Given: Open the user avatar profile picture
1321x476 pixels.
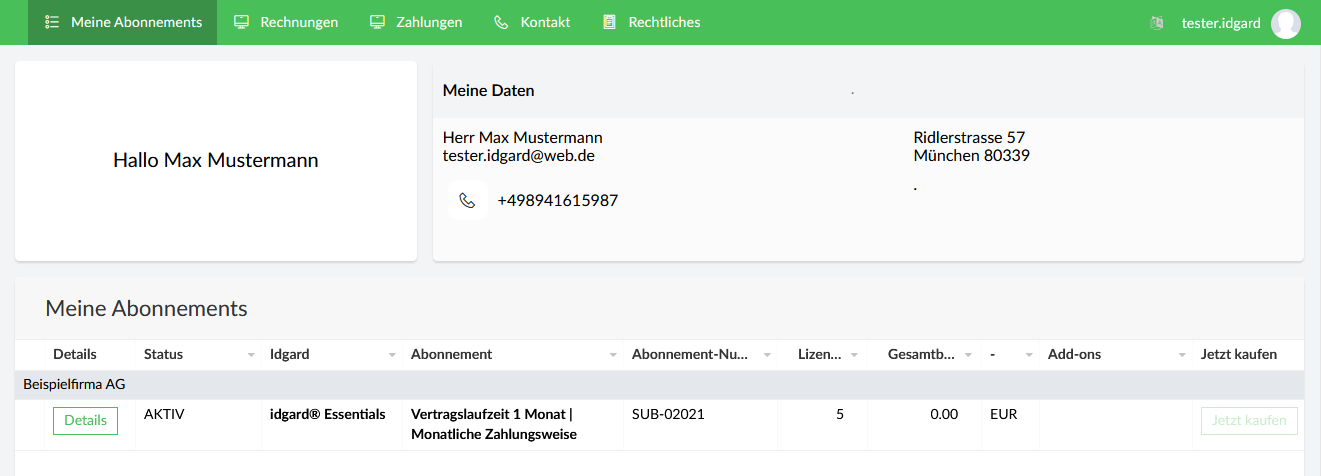Looking at the screenshot, I should point(1286,23).
